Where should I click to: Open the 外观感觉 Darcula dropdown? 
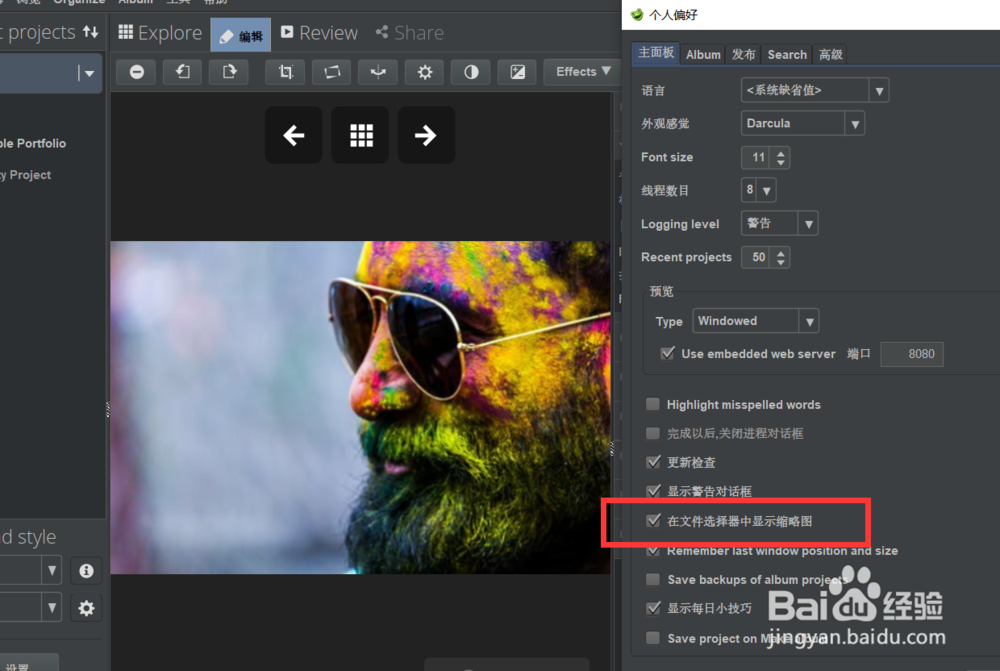tap(802, 123)
